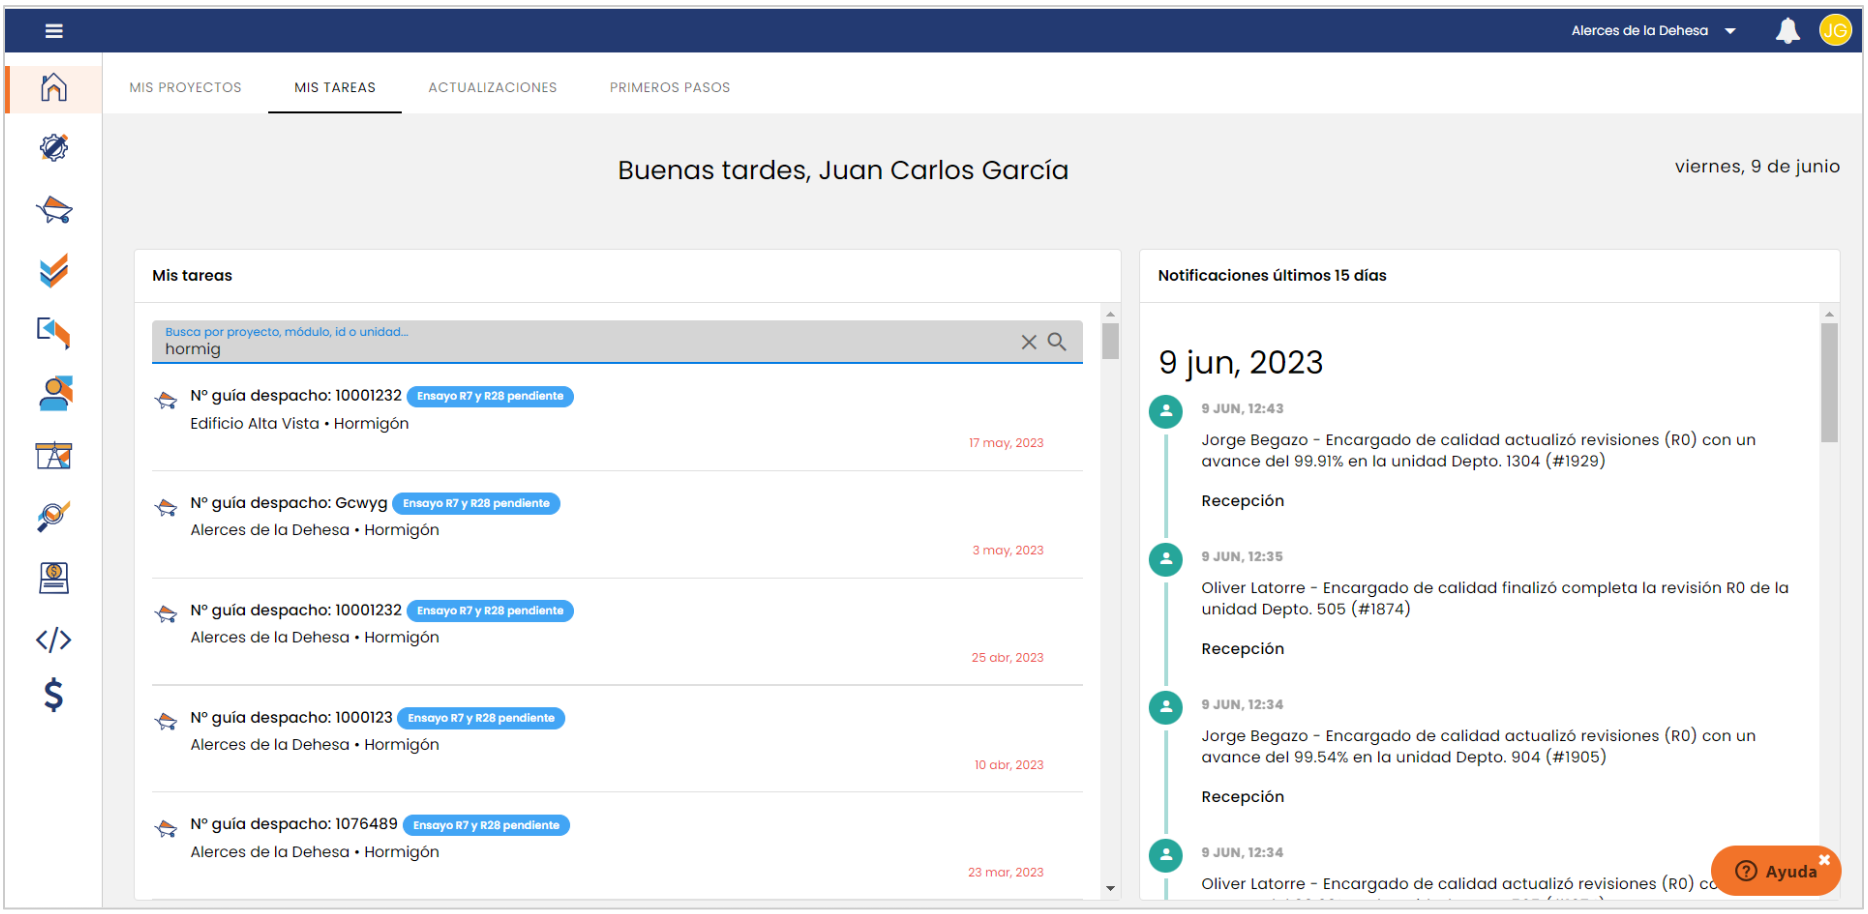Clear the task search text
The height and width of the screenshot is (914, 1868).
[1028, 342]
